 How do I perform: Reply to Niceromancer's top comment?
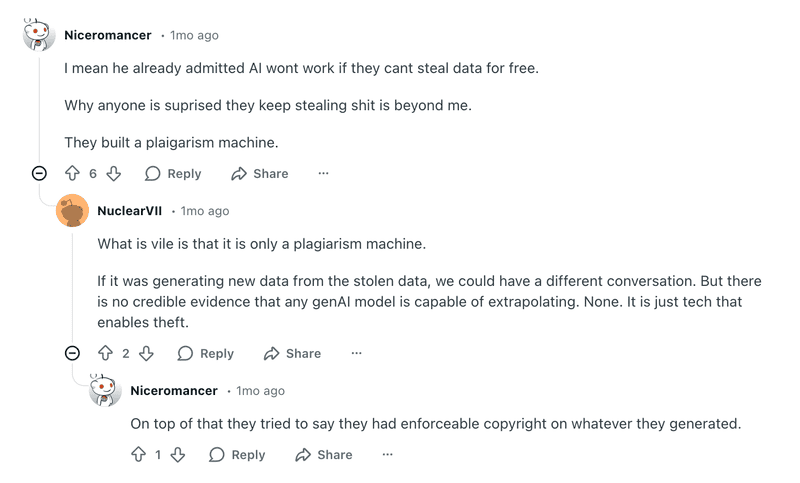(x=173, y=173)
